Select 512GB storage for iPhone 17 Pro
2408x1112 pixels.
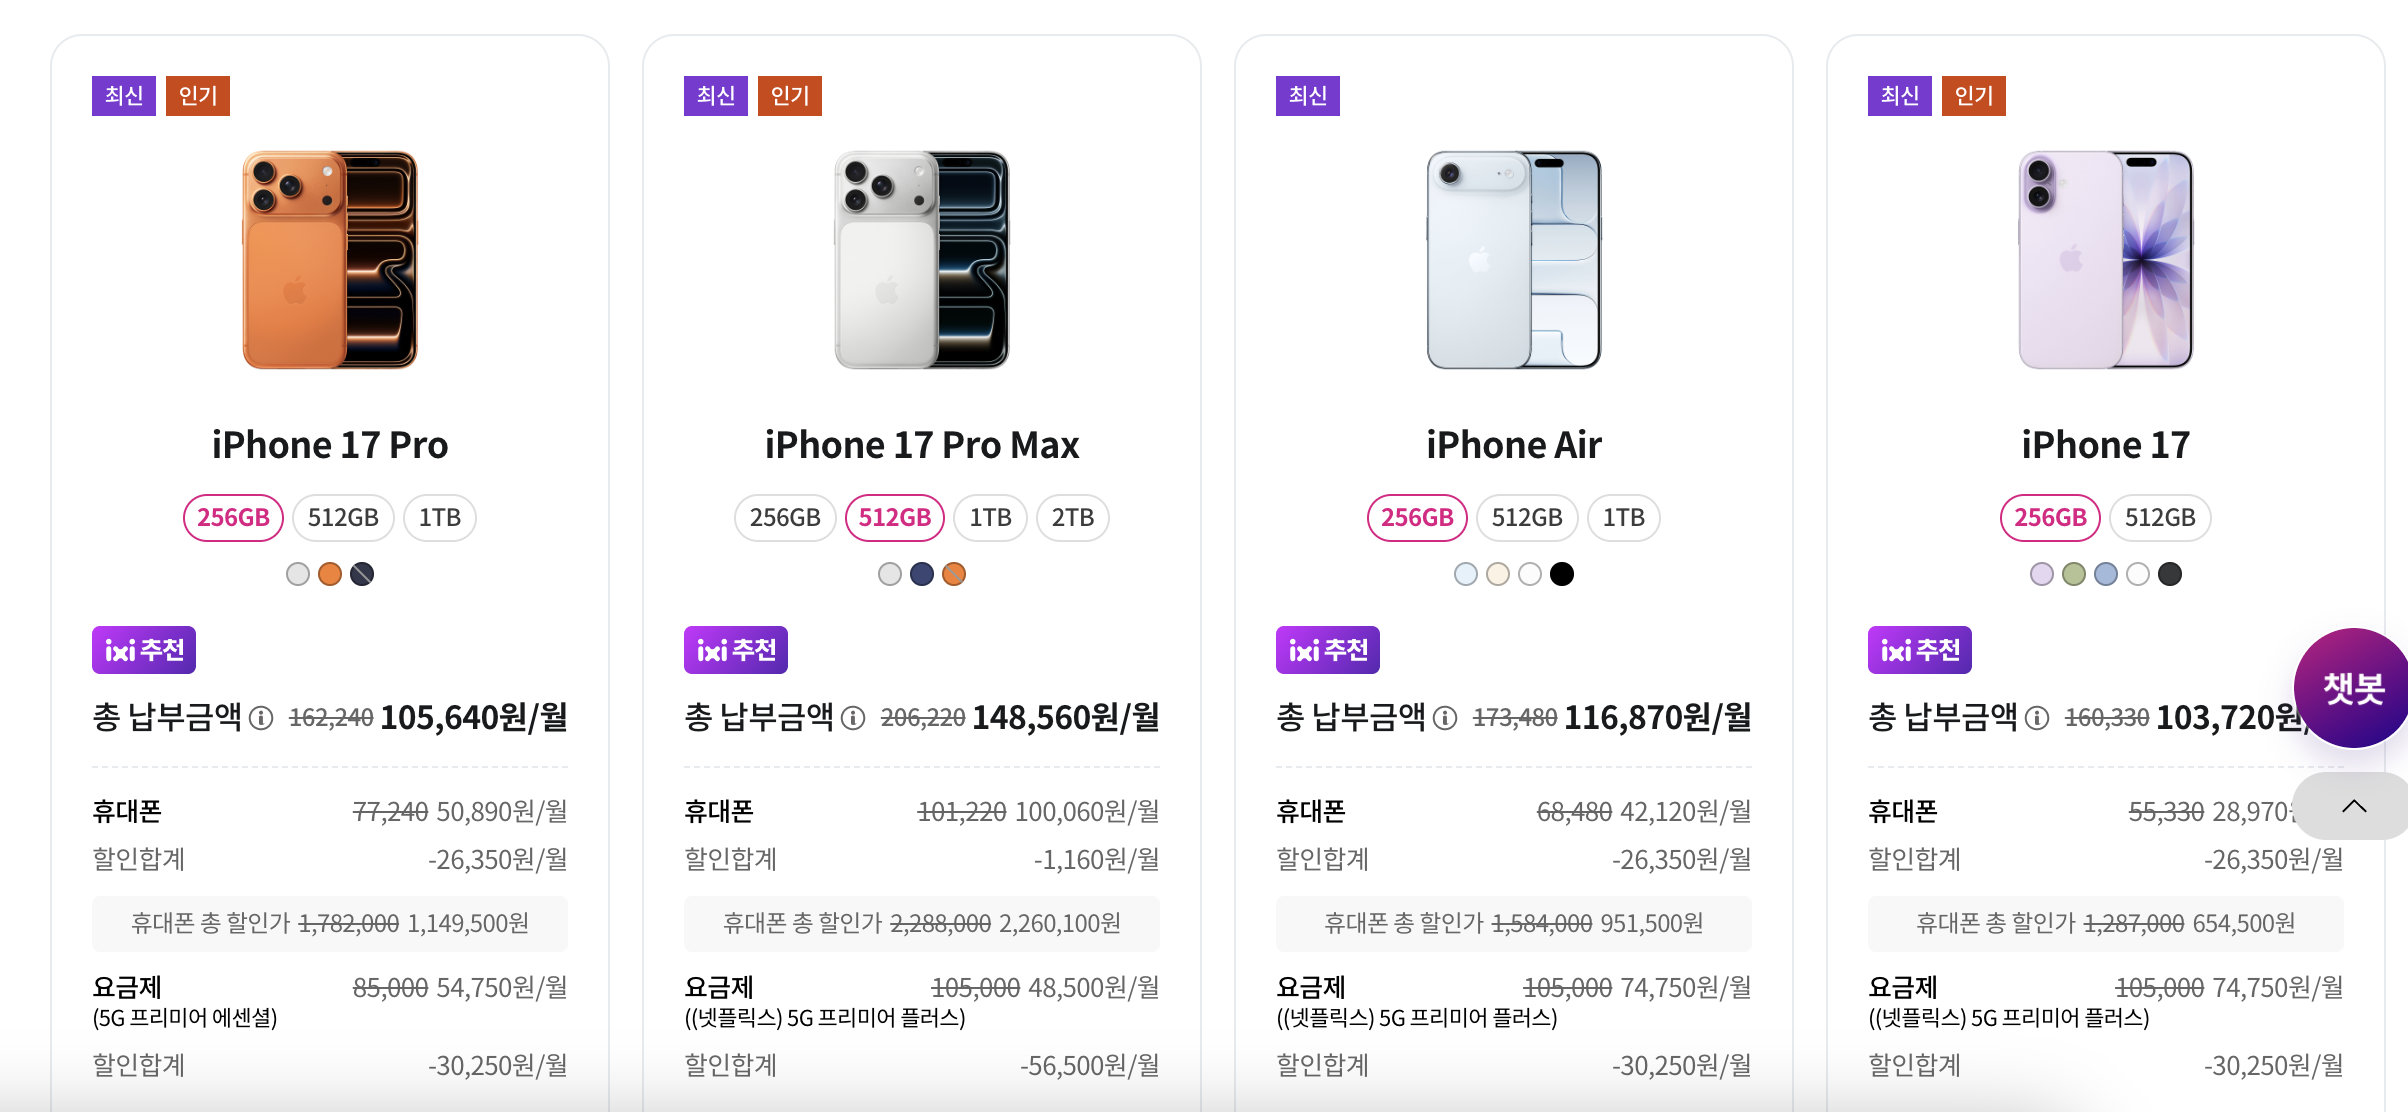(341, 517)
